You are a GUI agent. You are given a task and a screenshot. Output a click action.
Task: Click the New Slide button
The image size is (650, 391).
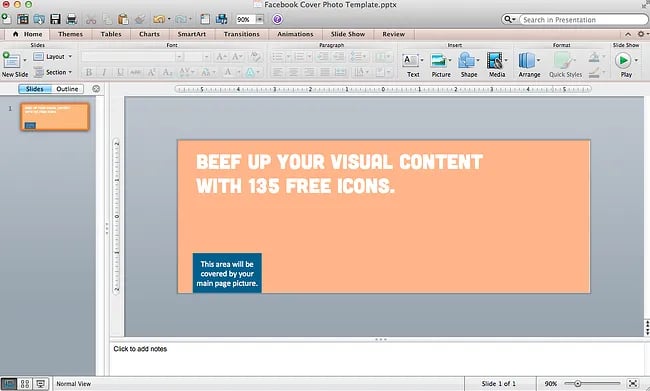point(15,65)
